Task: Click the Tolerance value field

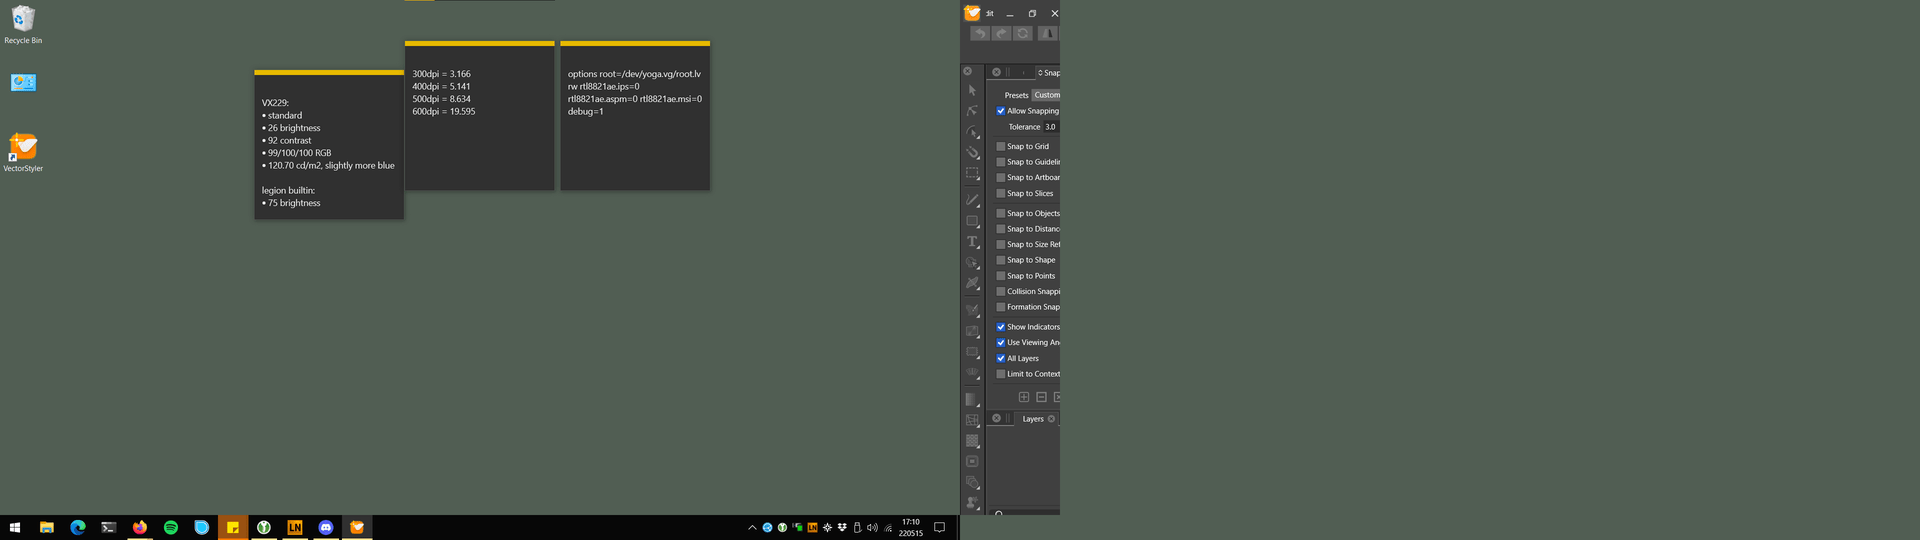Action: pyautogui.click(x=1050, y=127)
